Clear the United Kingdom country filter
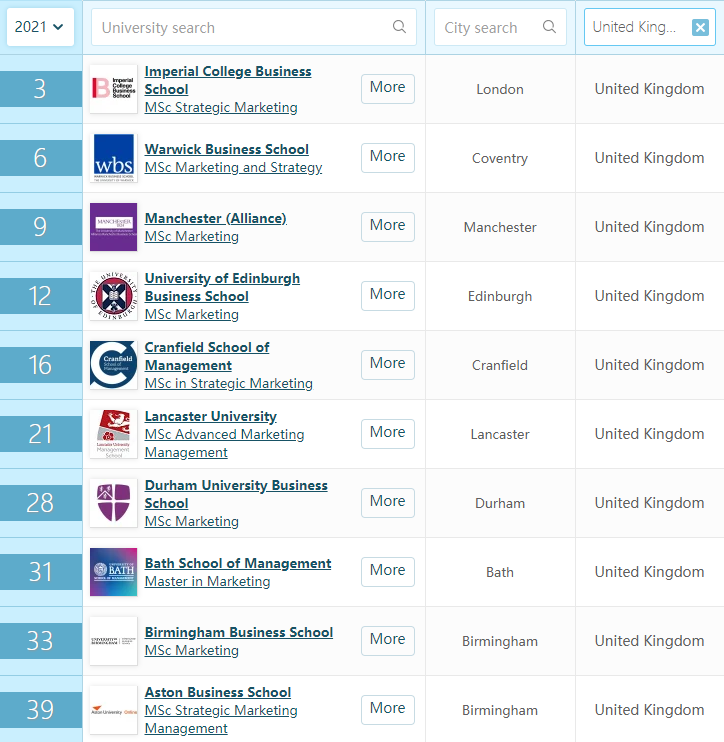 [x=700, y=27]
